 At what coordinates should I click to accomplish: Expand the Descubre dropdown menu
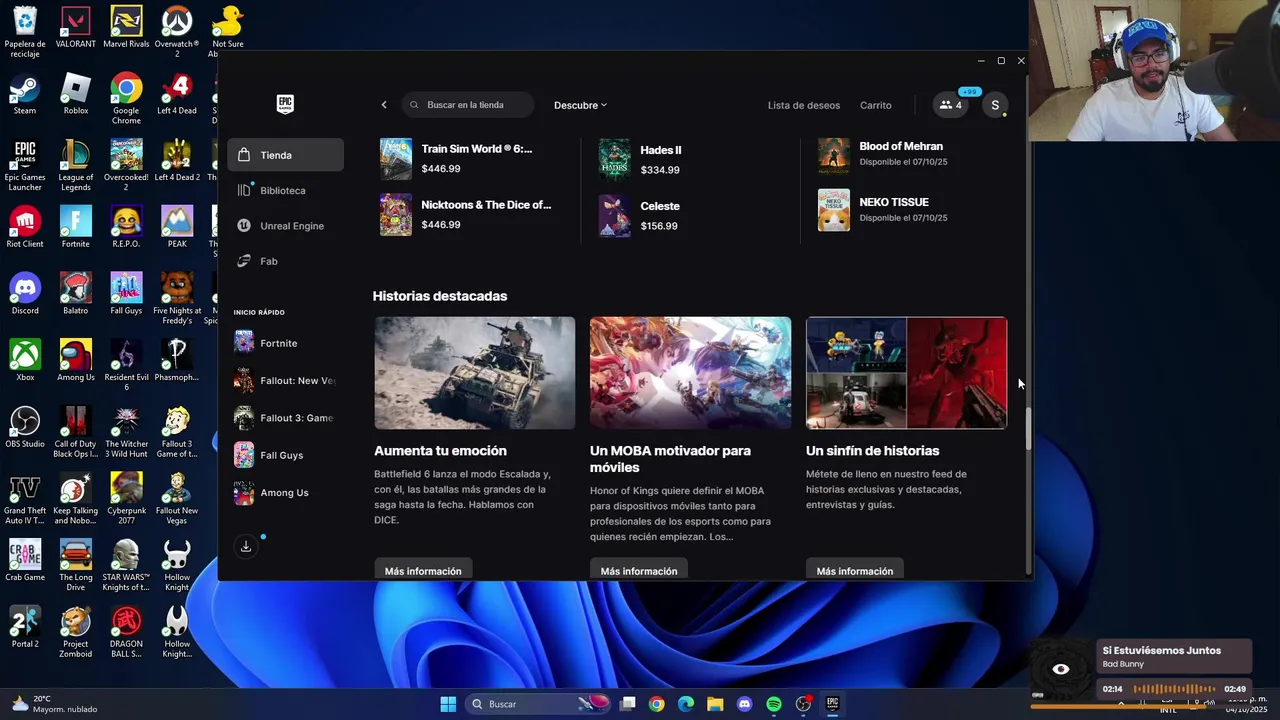[580, 105]
